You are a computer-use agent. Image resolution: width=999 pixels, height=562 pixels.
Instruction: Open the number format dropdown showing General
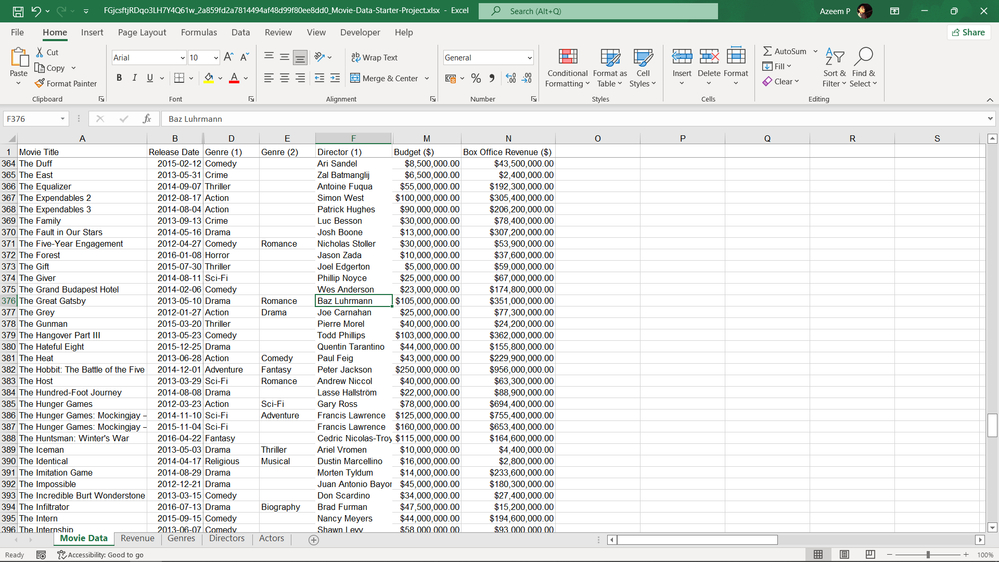(x=529, y=58)
